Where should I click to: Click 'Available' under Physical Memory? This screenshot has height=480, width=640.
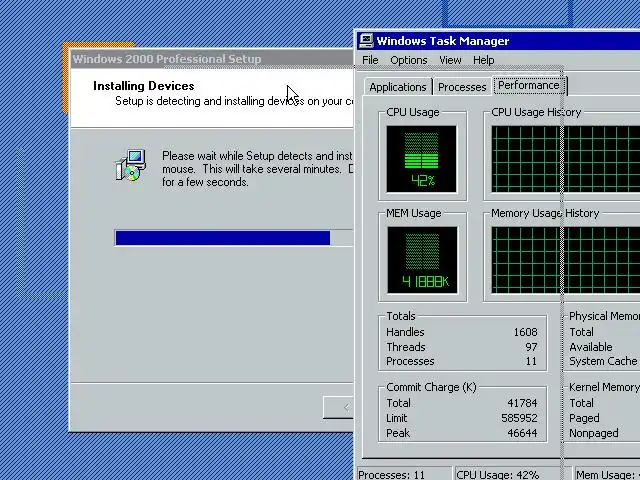click(x=591, y=347)
